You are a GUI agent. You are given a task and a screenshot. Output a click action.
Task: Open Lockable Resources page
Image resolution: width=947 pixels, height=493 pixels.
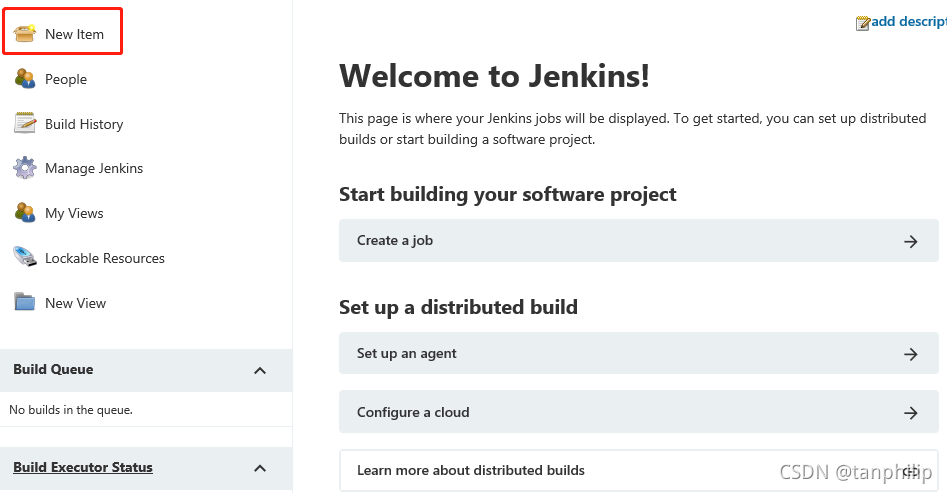point(105,258)
